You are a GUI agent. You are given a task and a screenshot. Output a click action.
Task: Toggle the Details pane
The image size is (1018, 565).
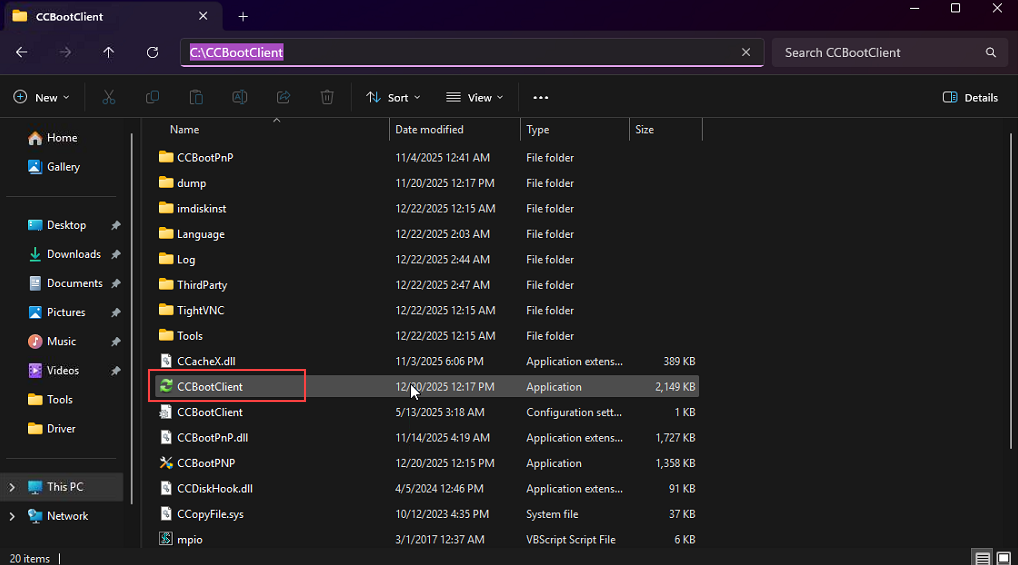pyautogui.click(x=970, y=97)
